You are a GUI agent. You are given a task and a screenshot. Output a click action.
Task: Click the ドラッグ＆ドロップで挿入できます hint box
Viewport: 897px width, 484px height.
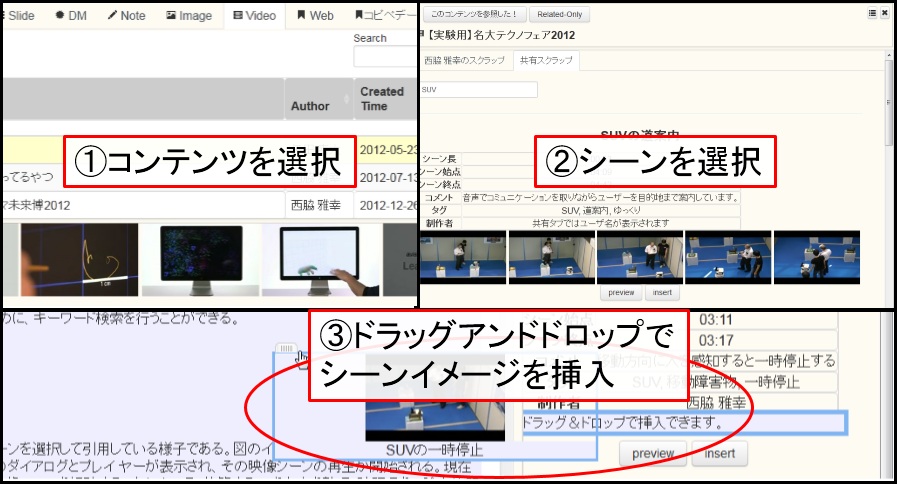pyautogui.click(x=684, y=423)
